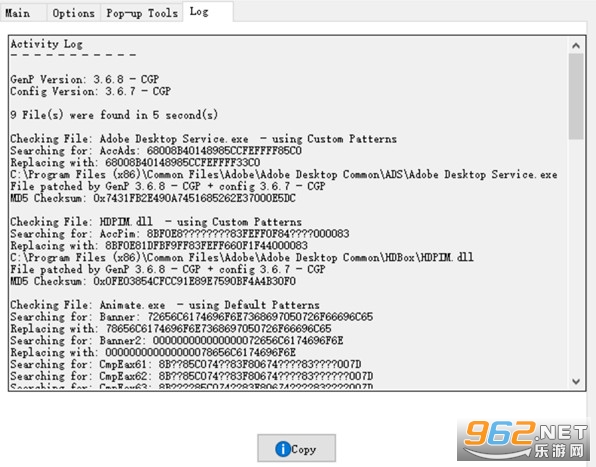596x467 pixels.
Task: Click the Checking File HDPIM.dll line
Action: [156, 222]
